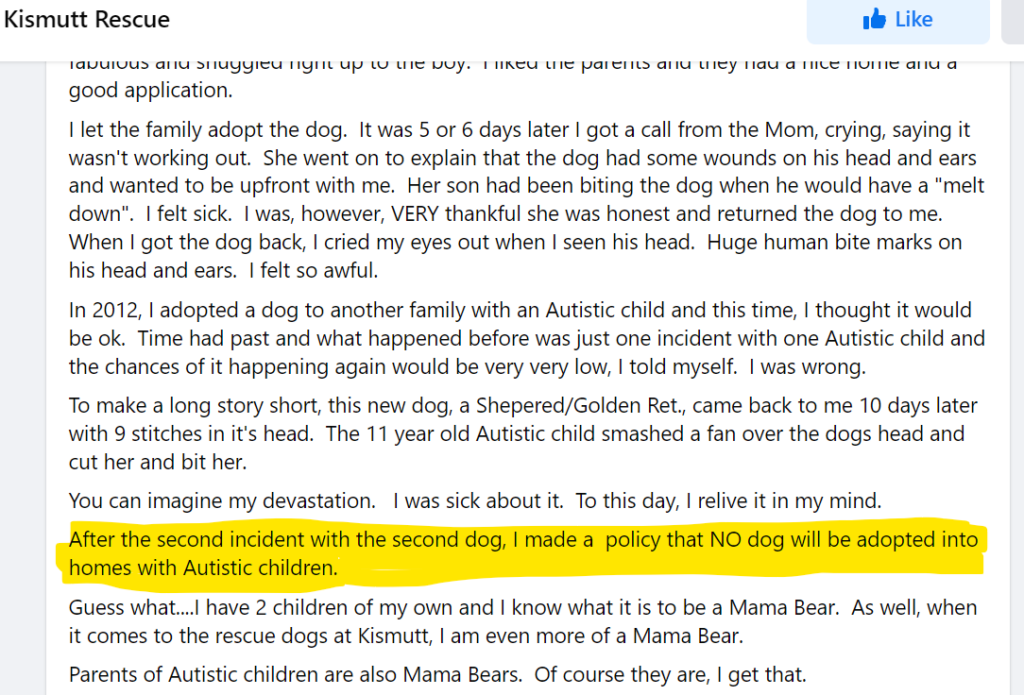Click the partially visible button beside Like

pyautogui.click(x=1012, y=21)
